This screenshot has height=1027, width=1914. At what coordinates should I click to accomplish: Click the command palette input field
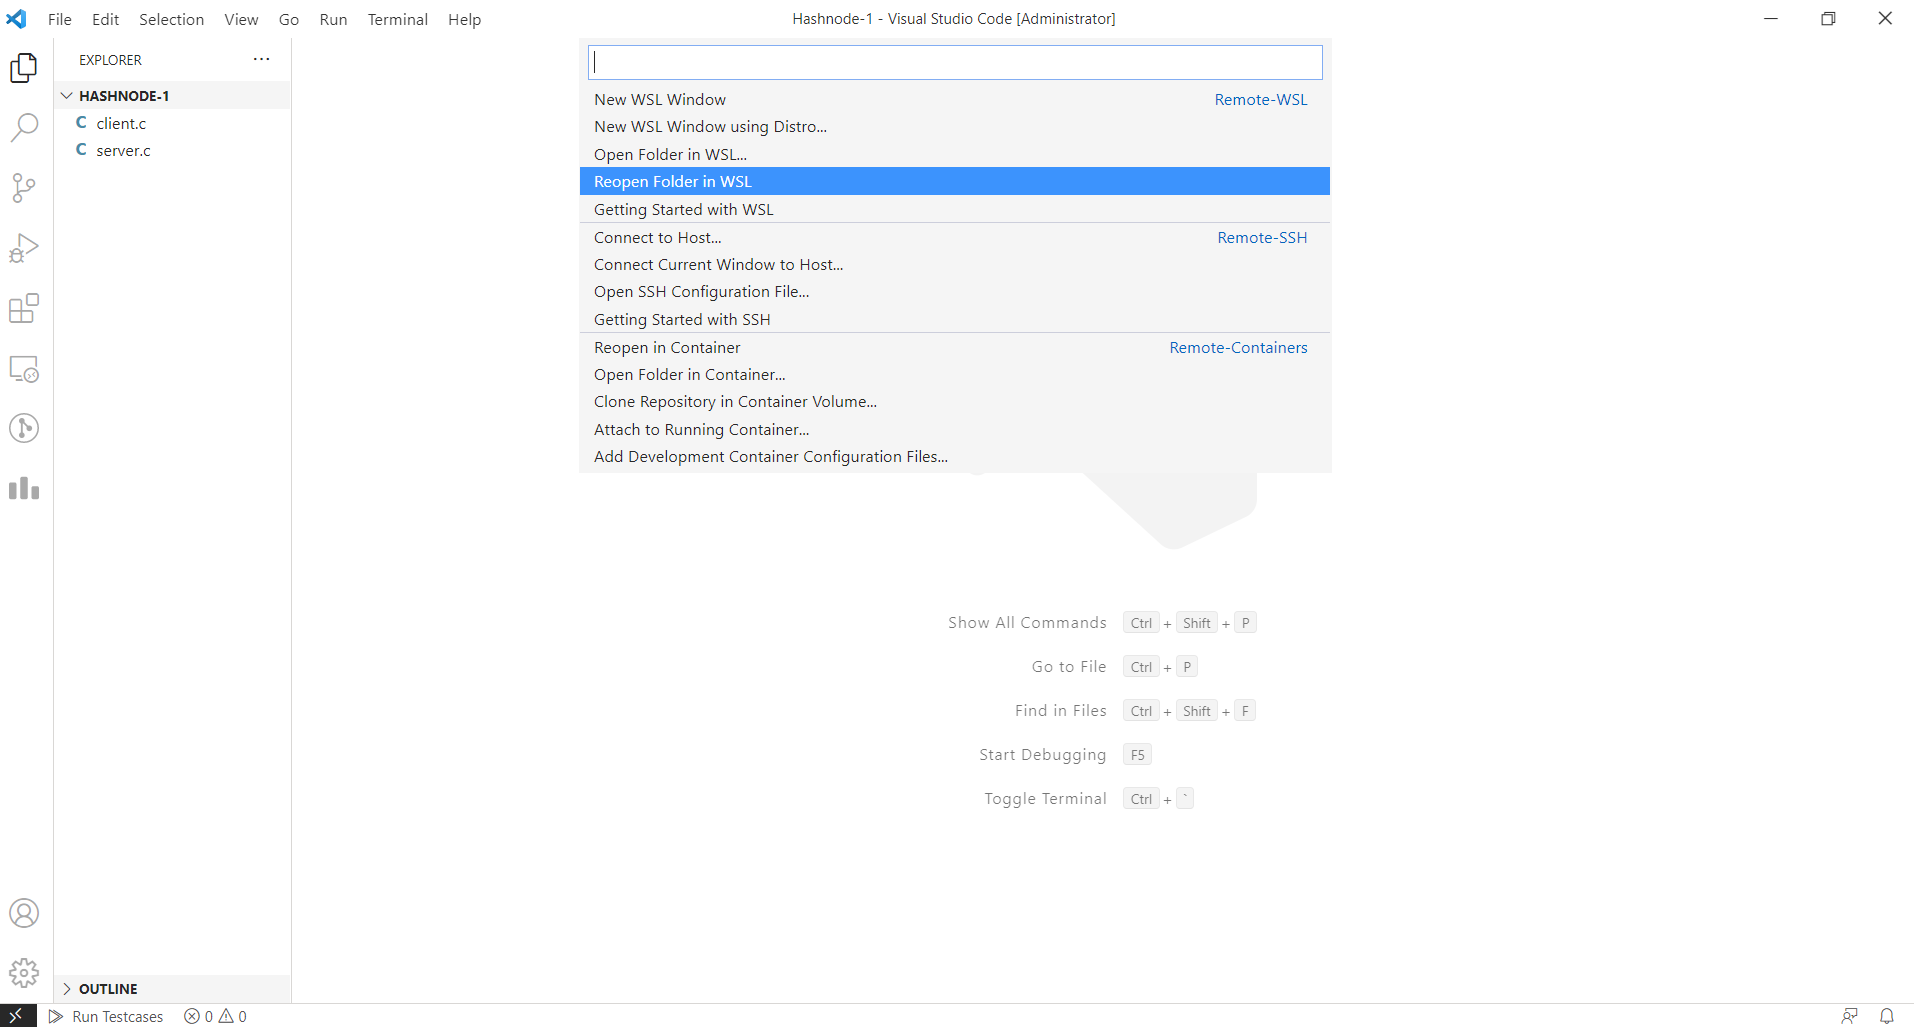pyautogui.click(x=955, y=62)
